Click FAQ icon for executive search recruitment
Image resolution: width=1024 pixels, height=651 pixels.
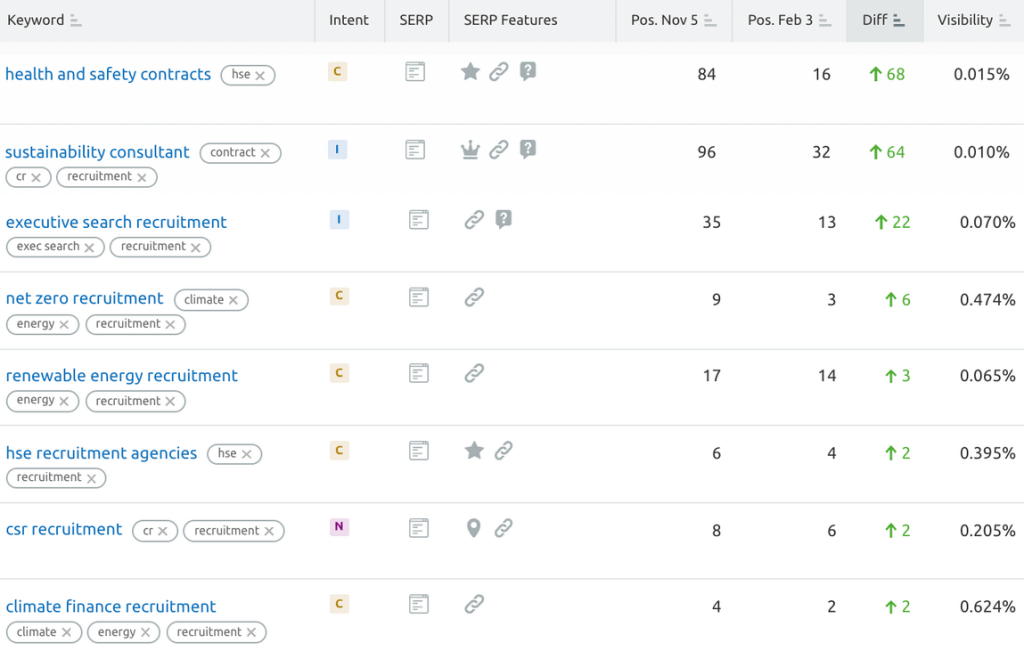pyautogui.click(x=504, y=220)
